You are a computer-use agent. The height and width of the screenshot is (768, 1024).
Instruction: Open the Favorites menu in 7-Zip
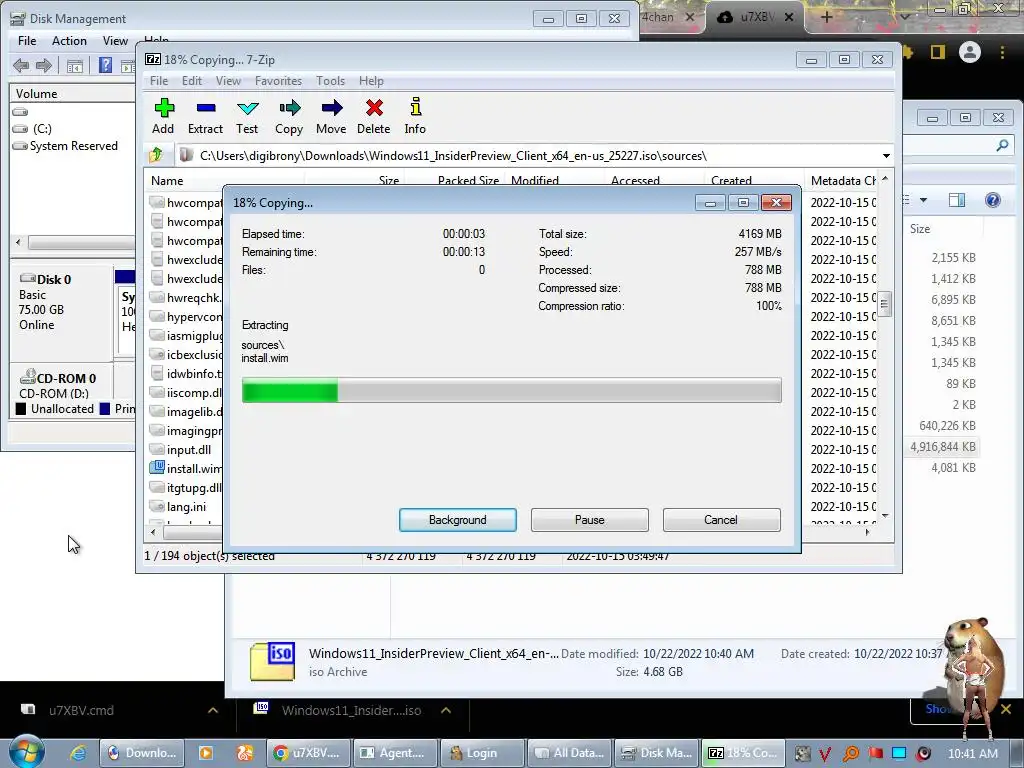(278, 81)
